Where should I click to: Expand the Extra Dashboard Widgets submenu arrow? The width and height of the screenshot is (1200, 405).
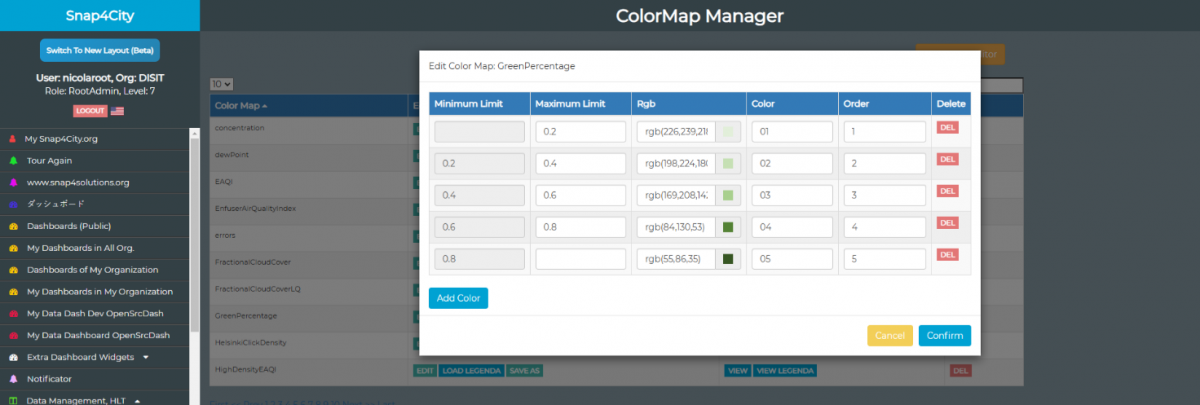click(x=146, y=357)
